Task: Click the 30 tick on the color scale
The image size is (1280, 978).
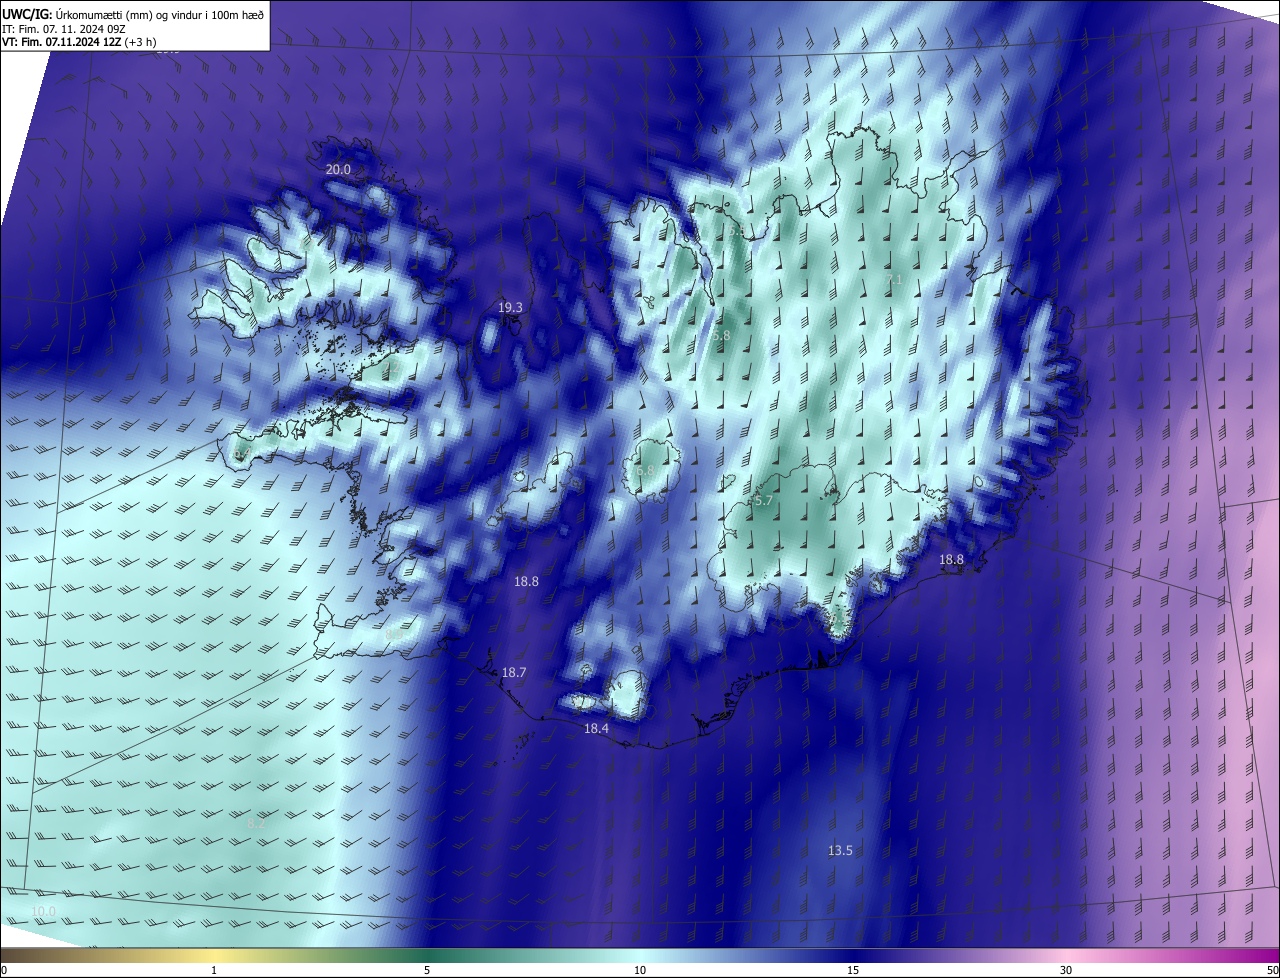Action: tap(1066, 970)
